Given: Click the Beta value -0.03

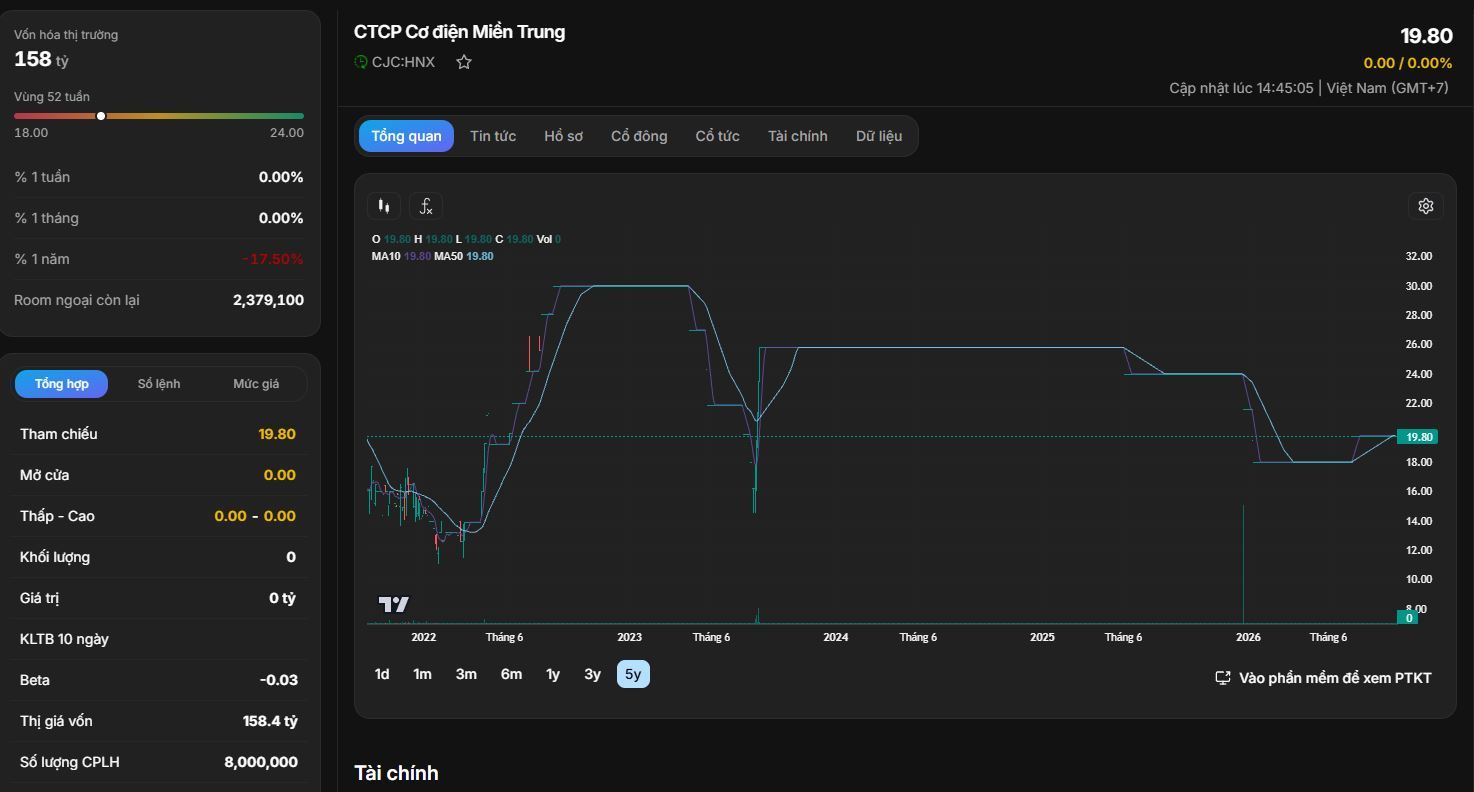Looking at the screenshot, I should (x=279, y=680).
